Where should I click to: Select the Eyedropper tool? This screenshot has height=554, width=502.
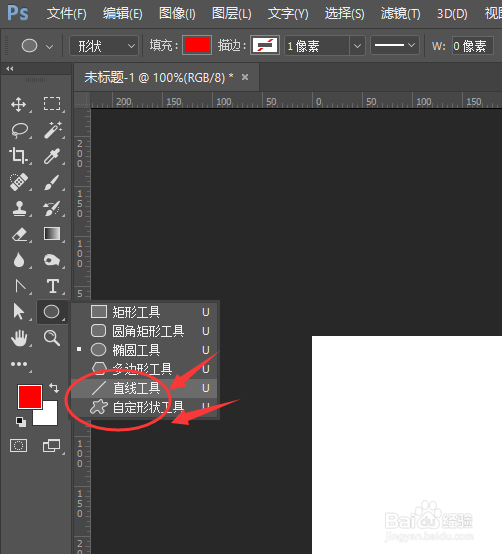coord(52,156)
